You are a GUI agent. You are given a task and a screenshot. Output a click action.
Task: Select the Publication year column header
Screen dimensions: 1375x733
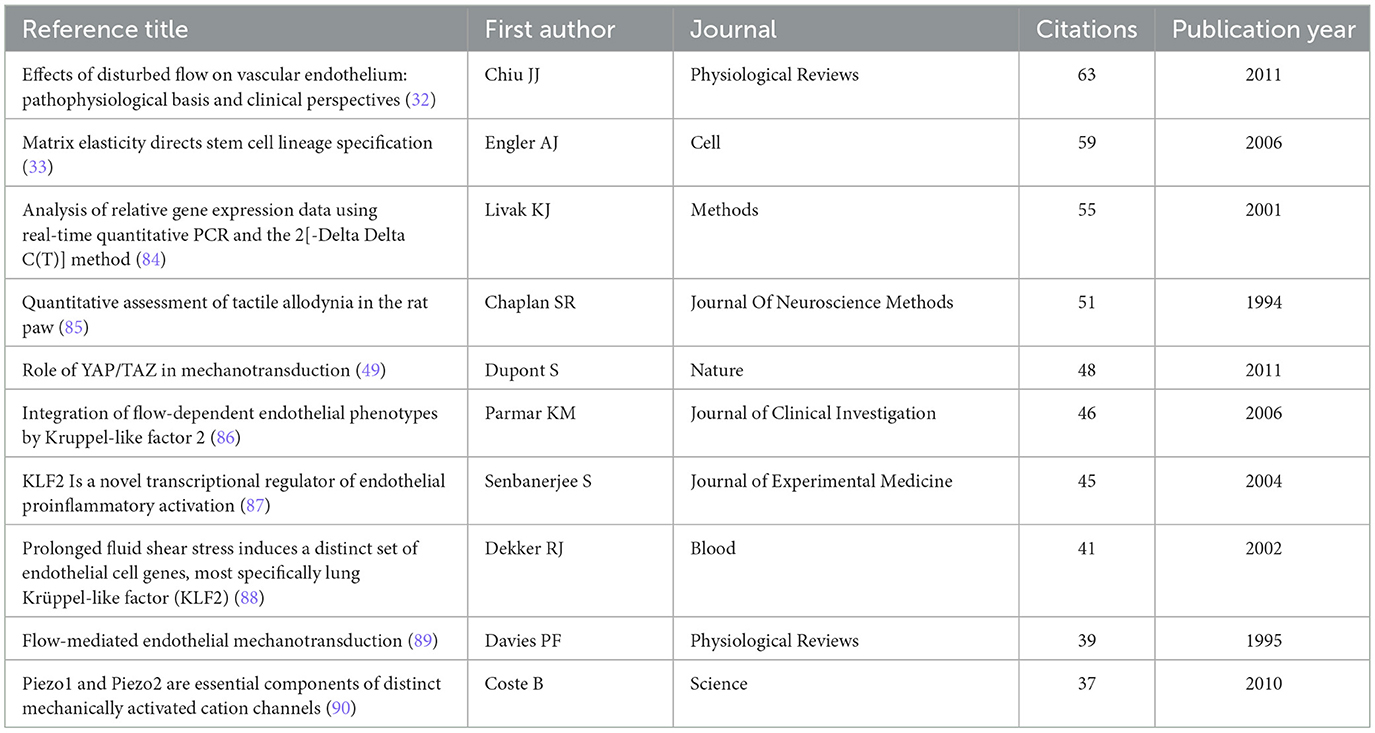(x=1263, y=29)
